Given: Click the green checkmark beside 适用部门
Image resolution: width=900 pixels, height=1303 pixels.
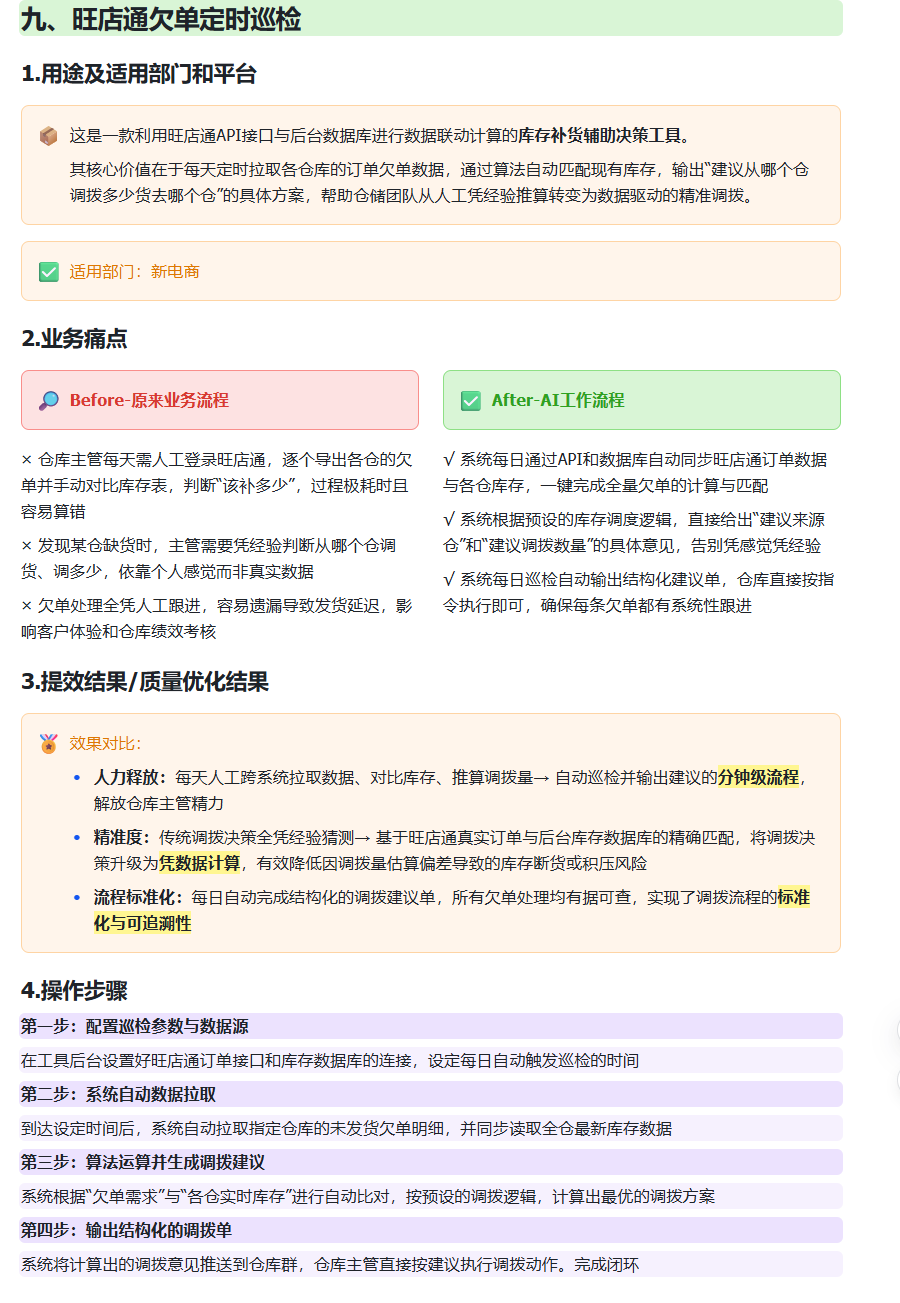Looking at the screenshot, I should click(48, 272).
